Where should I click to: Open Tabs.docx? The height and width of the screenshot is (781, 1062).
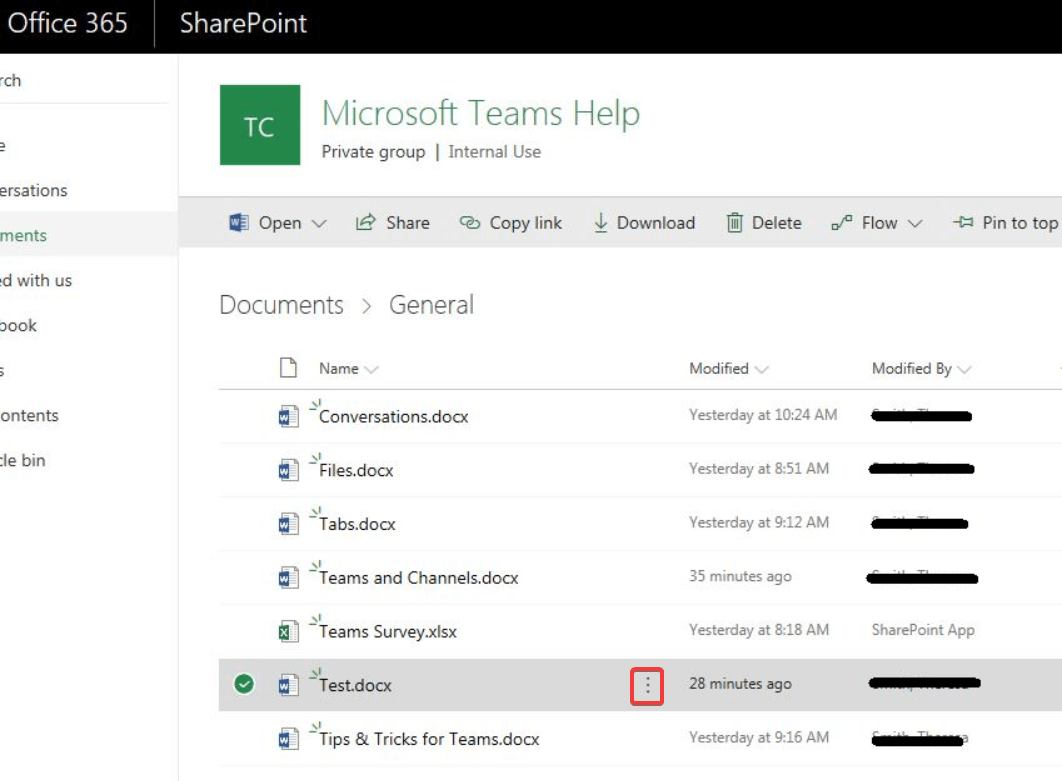358,524
